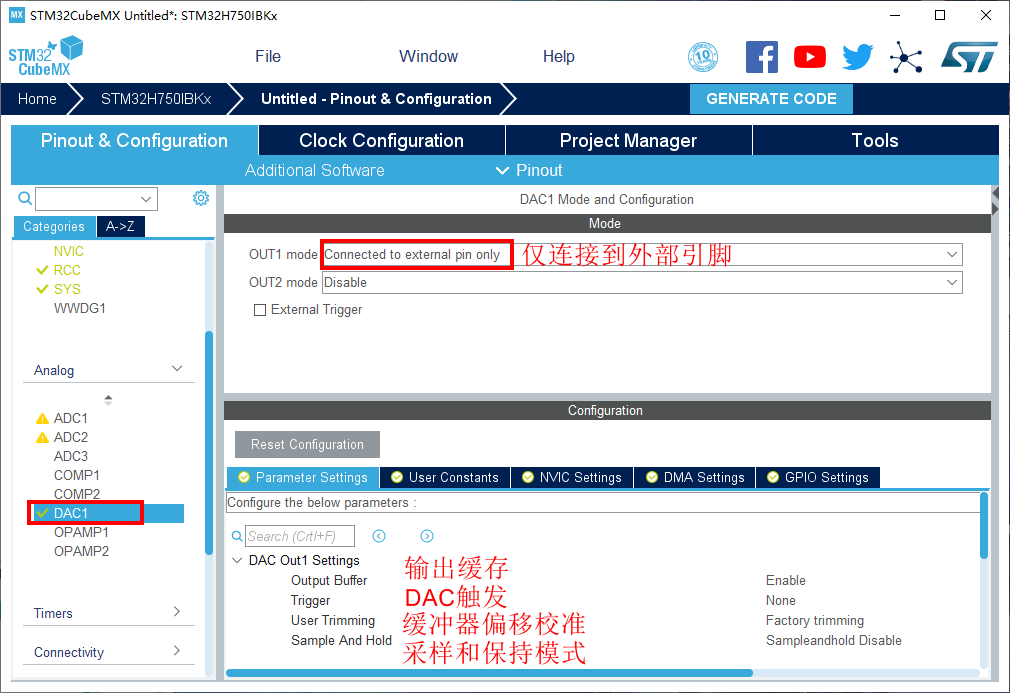This screenshot has width=1010, height=693.
Task: Click the ST community network icon
Action: point(906,57)
